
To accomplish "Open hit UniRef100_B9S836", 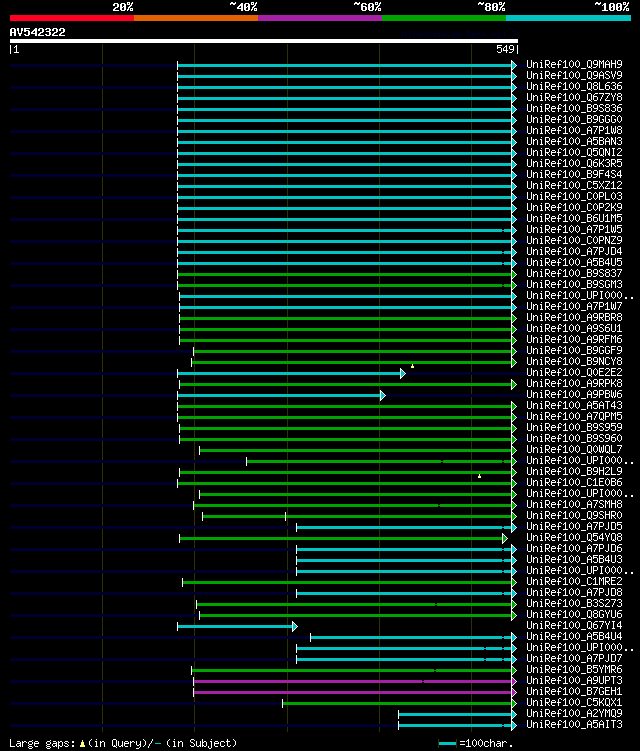I will (574, 108).
